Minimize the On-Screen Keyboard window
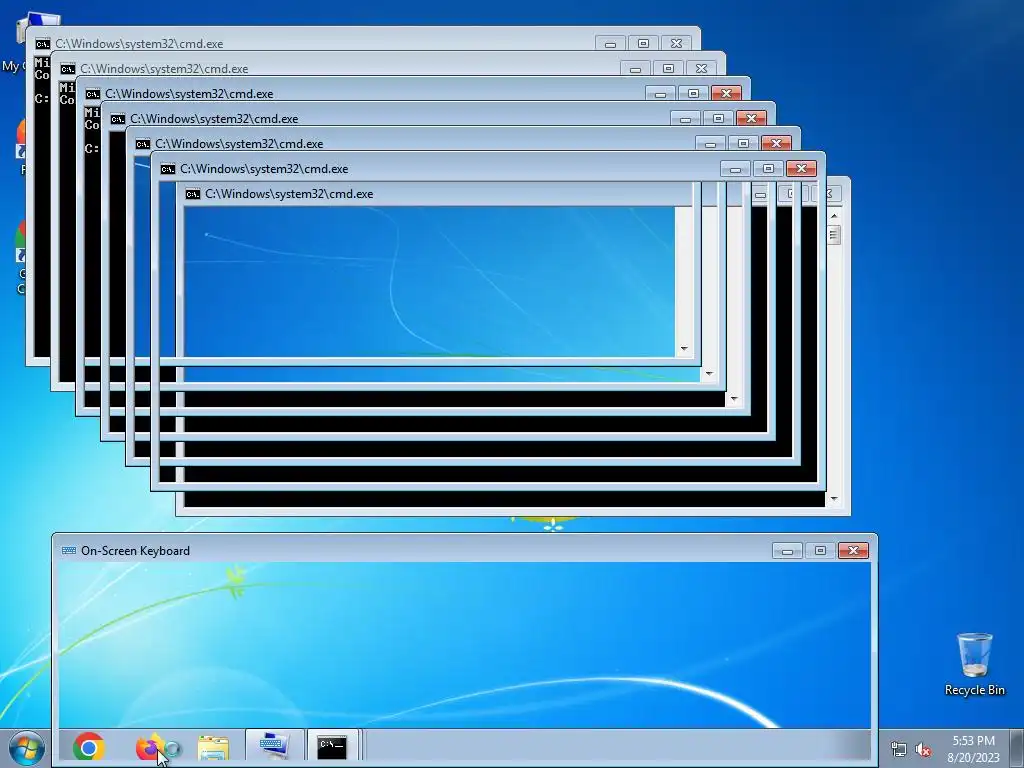Image resolution: width=1024 pixels, height=768 pixels. pos(787,551)
